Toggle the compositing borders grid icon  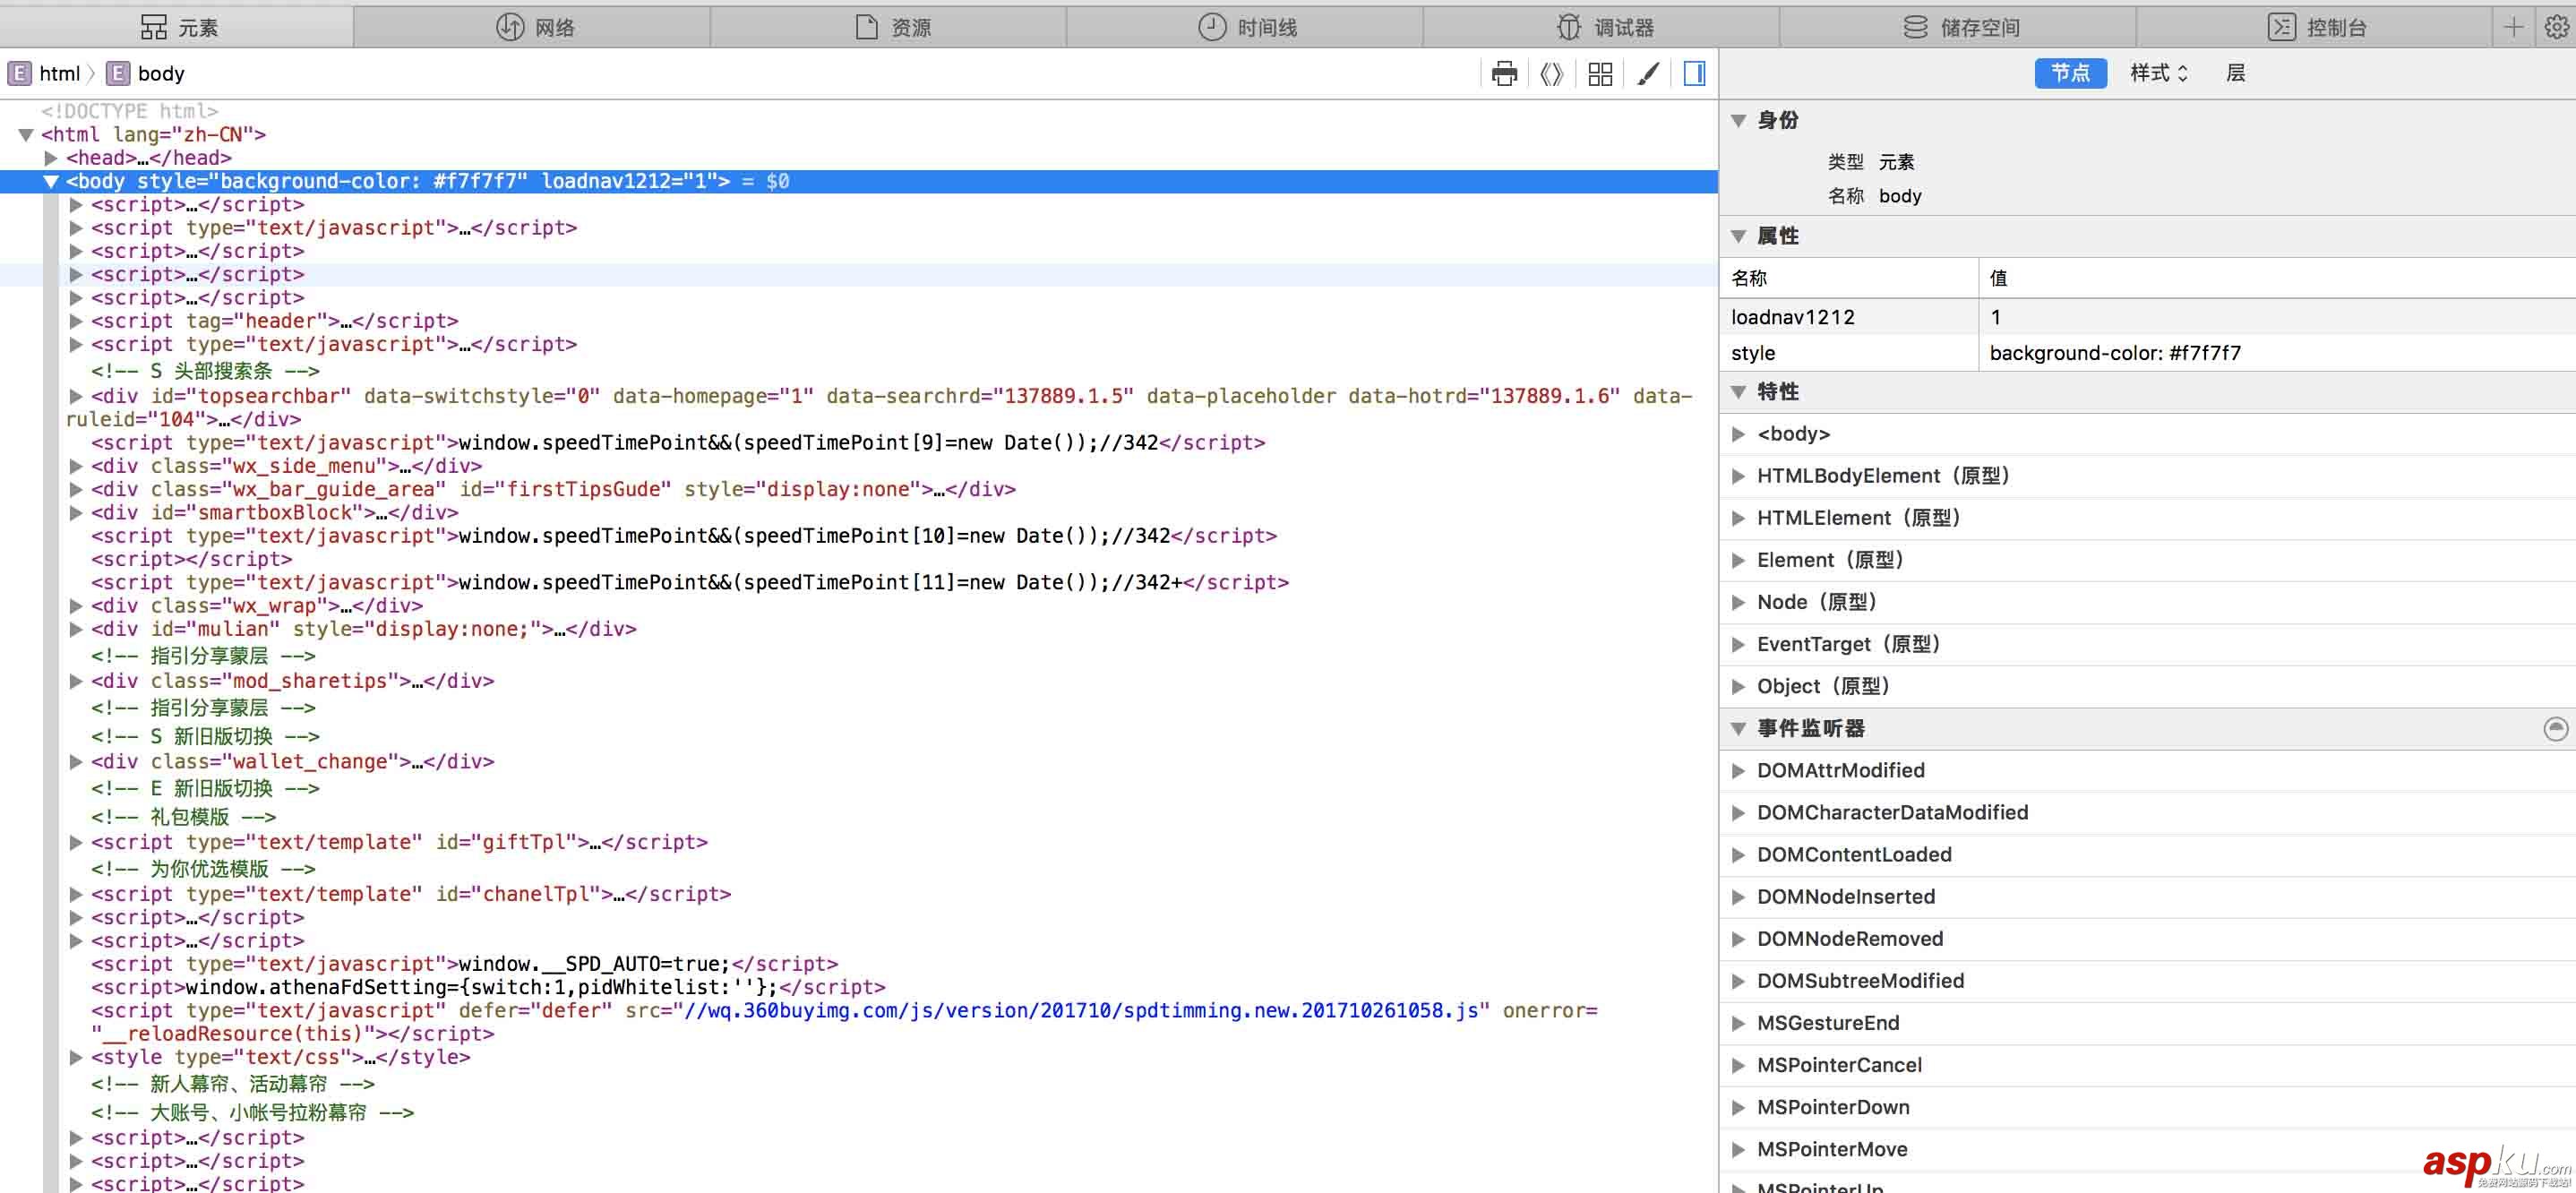[1600, 73]
